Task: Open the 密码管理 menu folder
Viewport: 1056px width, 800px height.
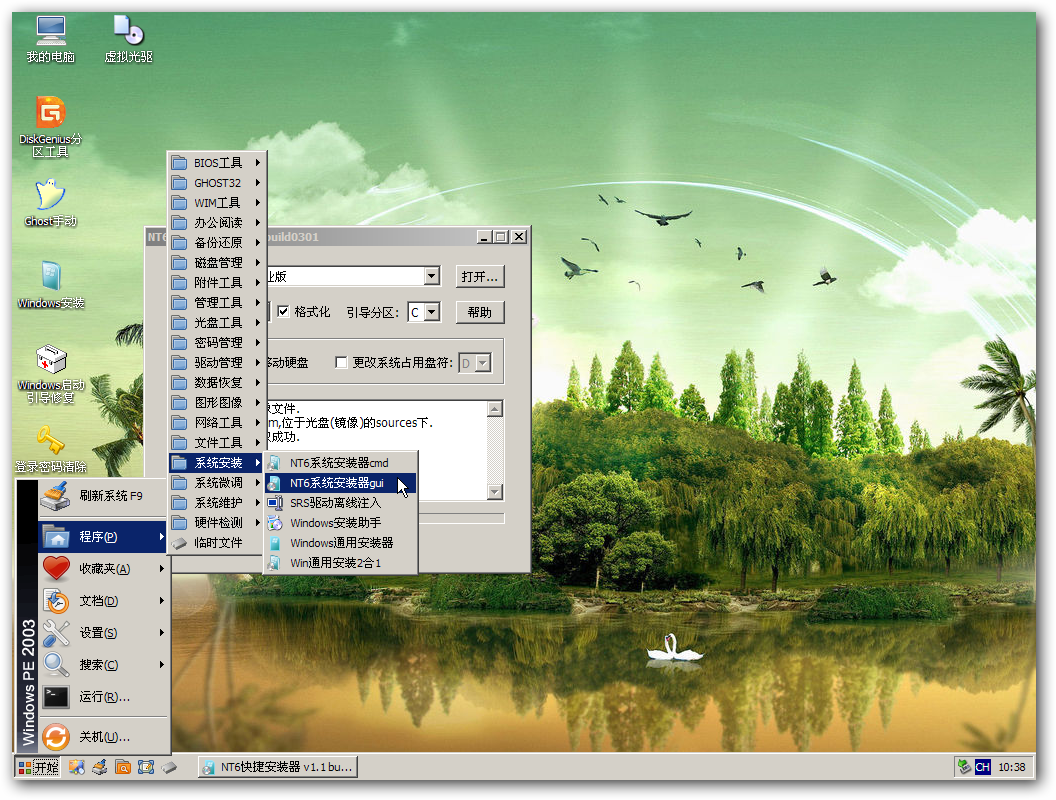Action: (x=216, y=343)
